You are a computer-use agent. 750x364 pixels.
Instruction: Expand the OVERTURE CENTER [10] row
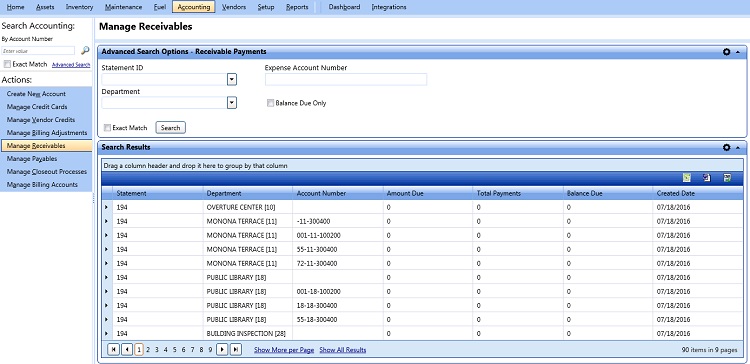pyautogui.click(x=106, y=208)
